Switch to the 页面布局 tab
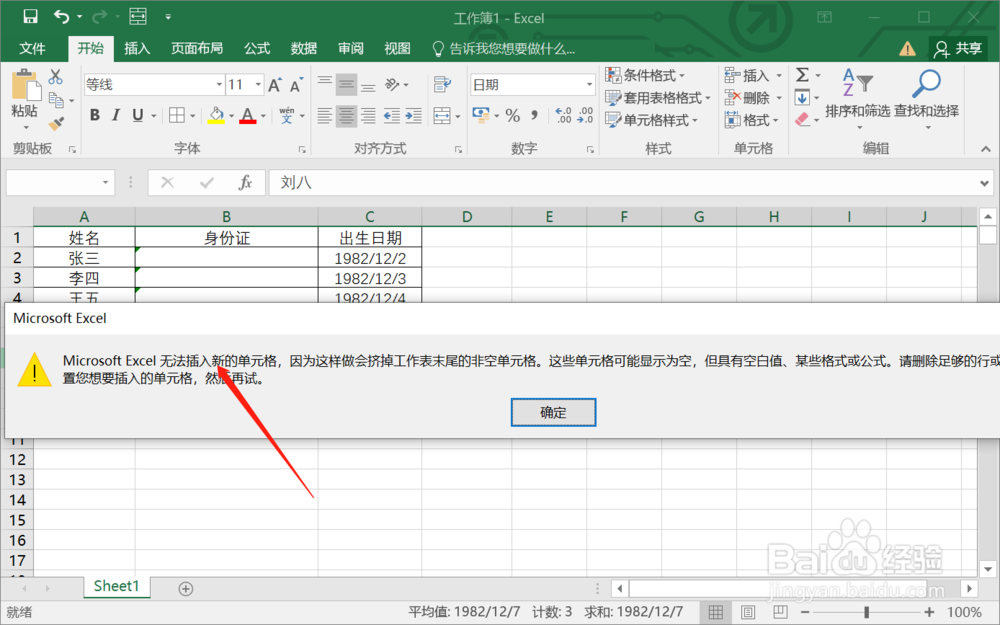The width and height of the screenshot is (1000, 625). point(196,48)
